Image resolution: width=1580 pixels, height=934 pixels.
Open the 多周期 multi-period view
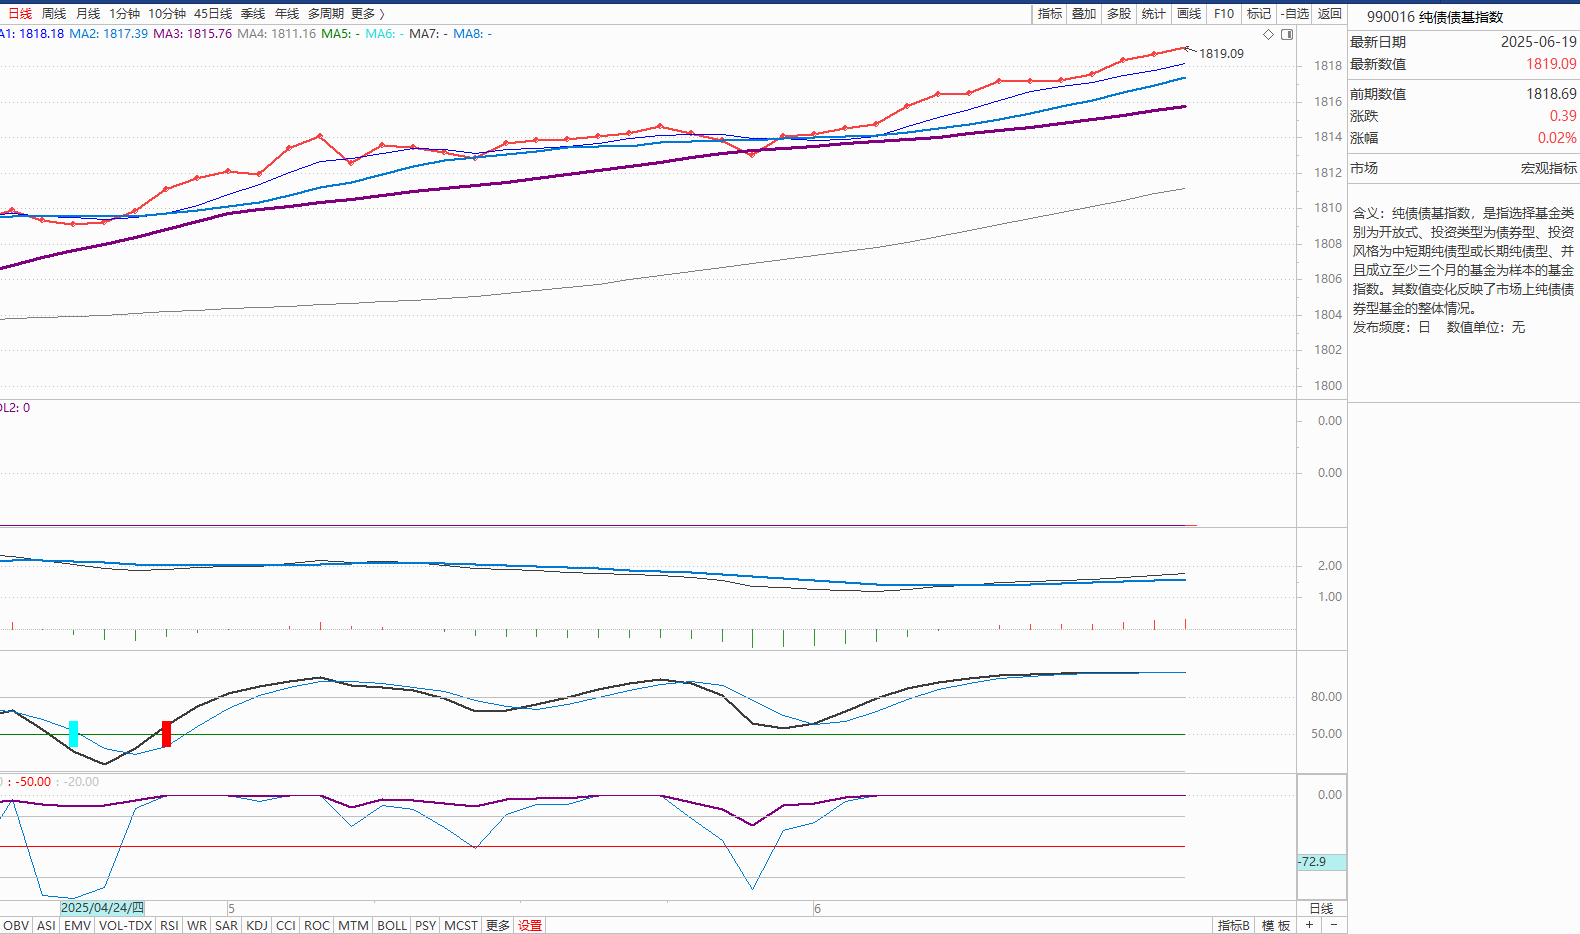click(x=326, y=14)
